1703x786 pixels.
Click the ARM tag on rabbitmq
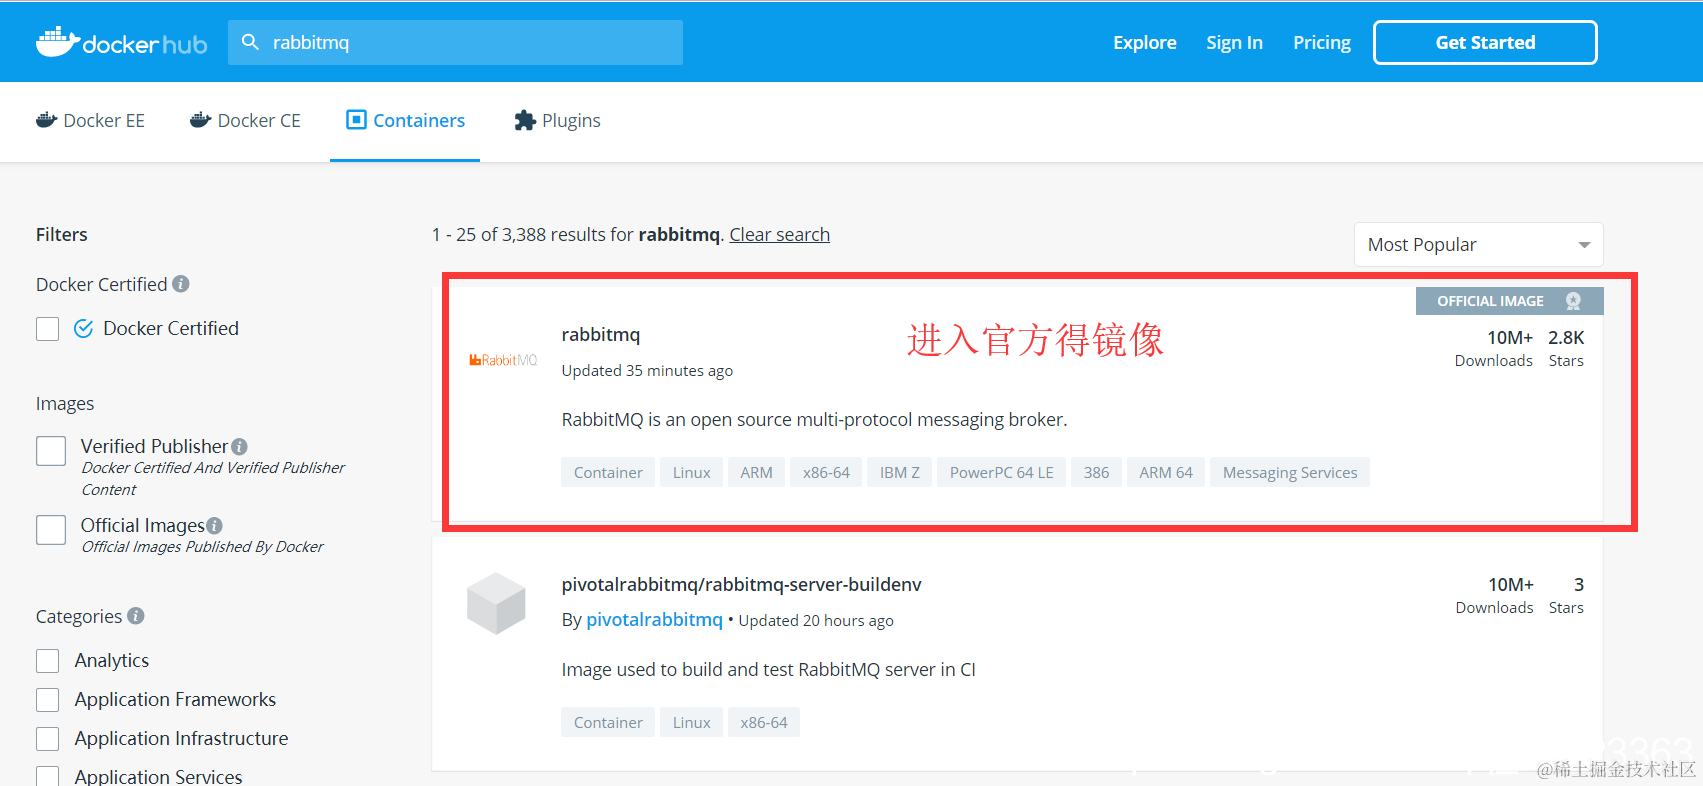tap(756, 472)
